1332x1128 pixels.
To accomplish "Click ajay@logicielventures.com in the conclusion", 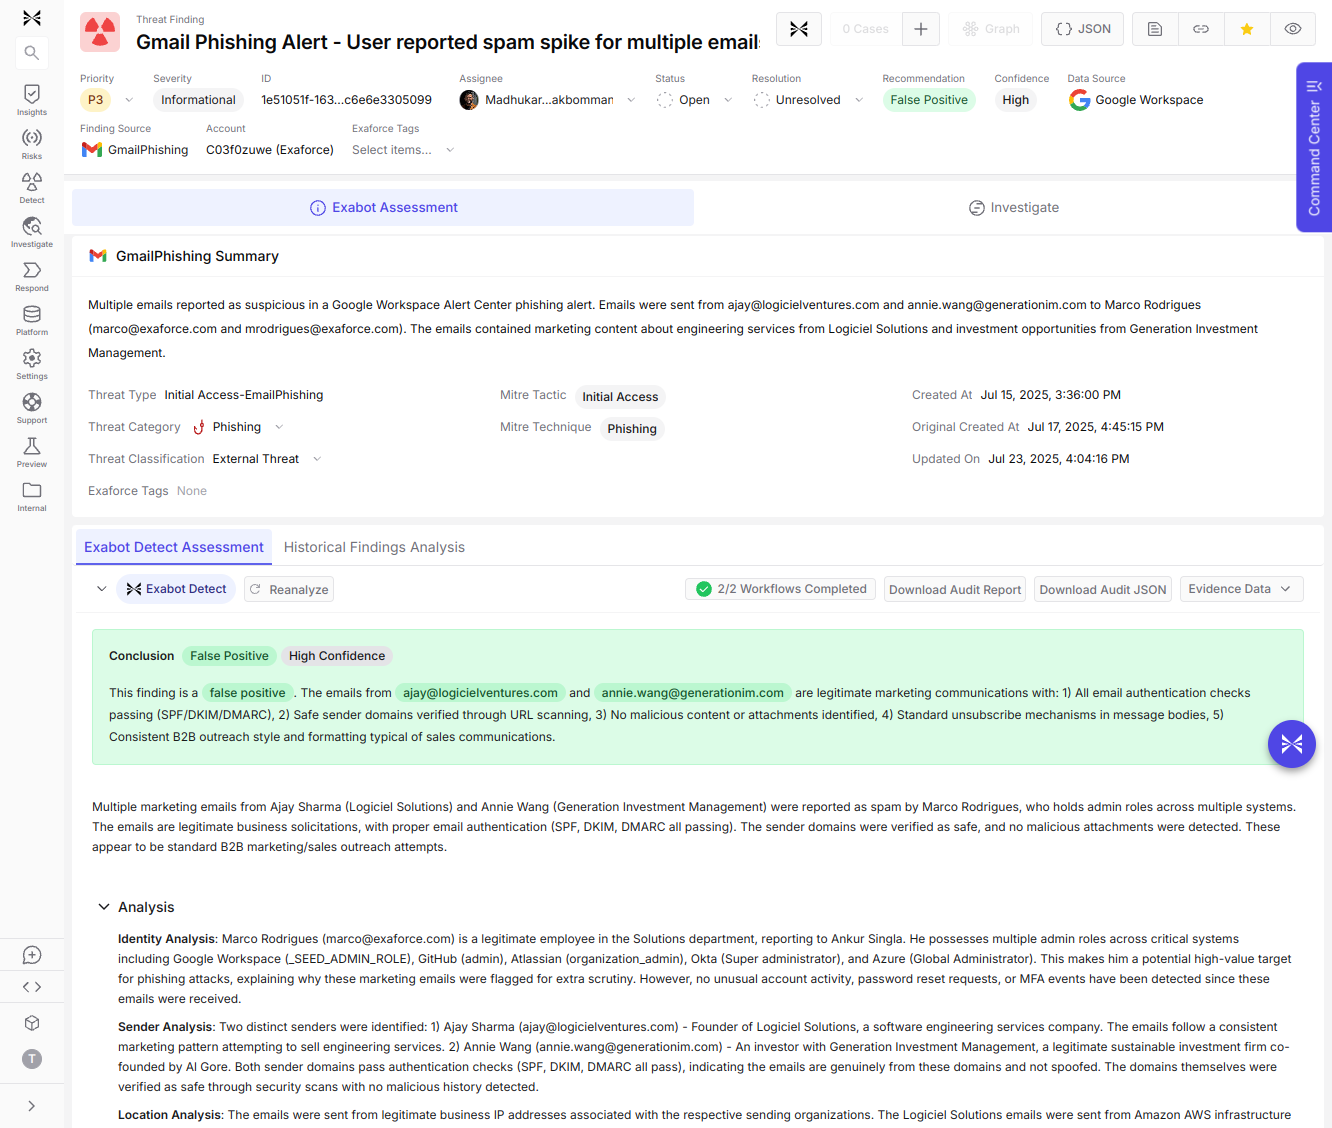I will coord(480,693).
